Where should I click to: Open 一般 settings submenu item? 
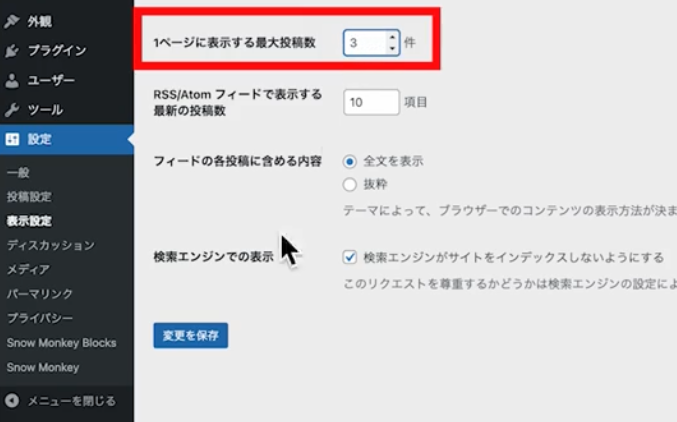(17, 173)
